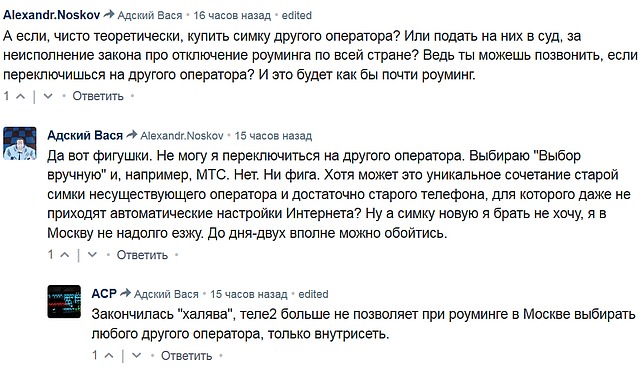This screenshot has width=640, height=370.
Task: Click the vote count on Alexandr.Noskov's comment
Action: tap(7, 96)
